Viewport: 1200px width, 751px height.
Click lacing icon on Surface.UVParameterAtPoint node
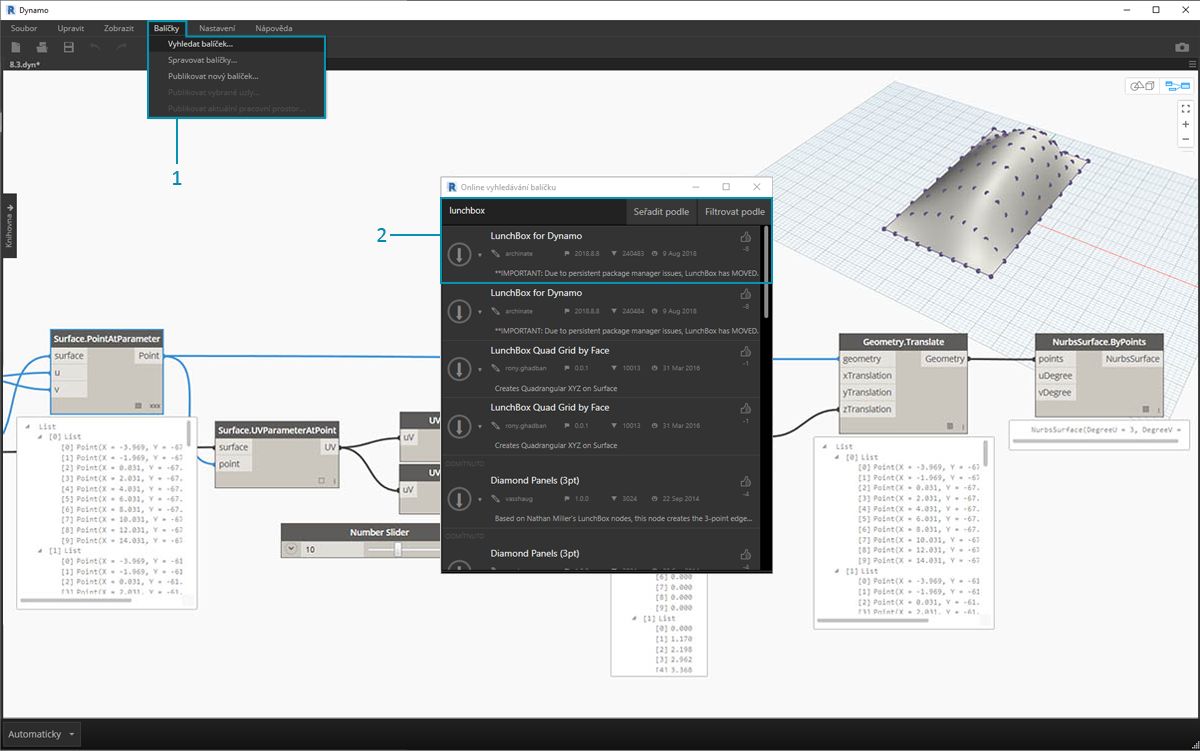click(335, 481)
